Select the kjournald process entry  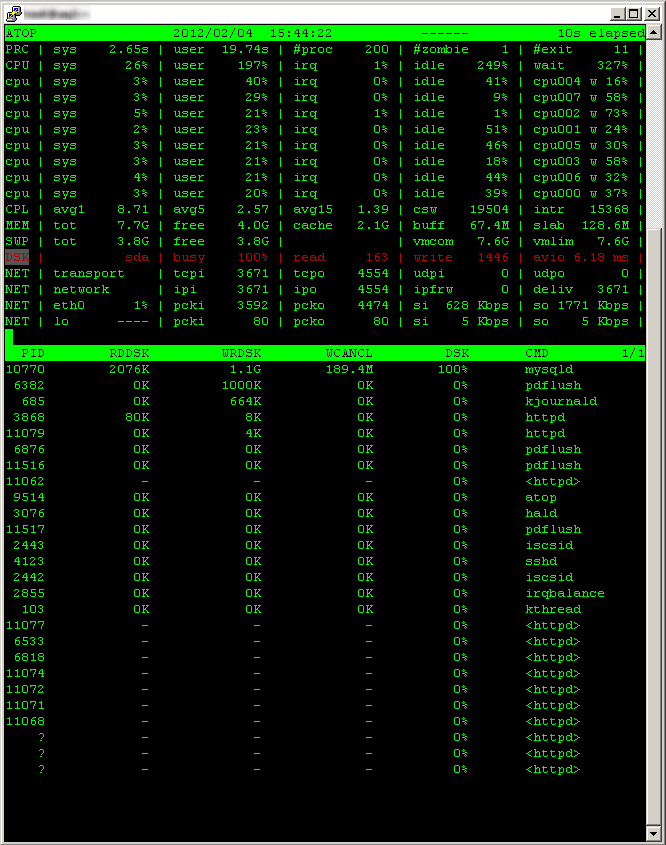pos(561,401)
